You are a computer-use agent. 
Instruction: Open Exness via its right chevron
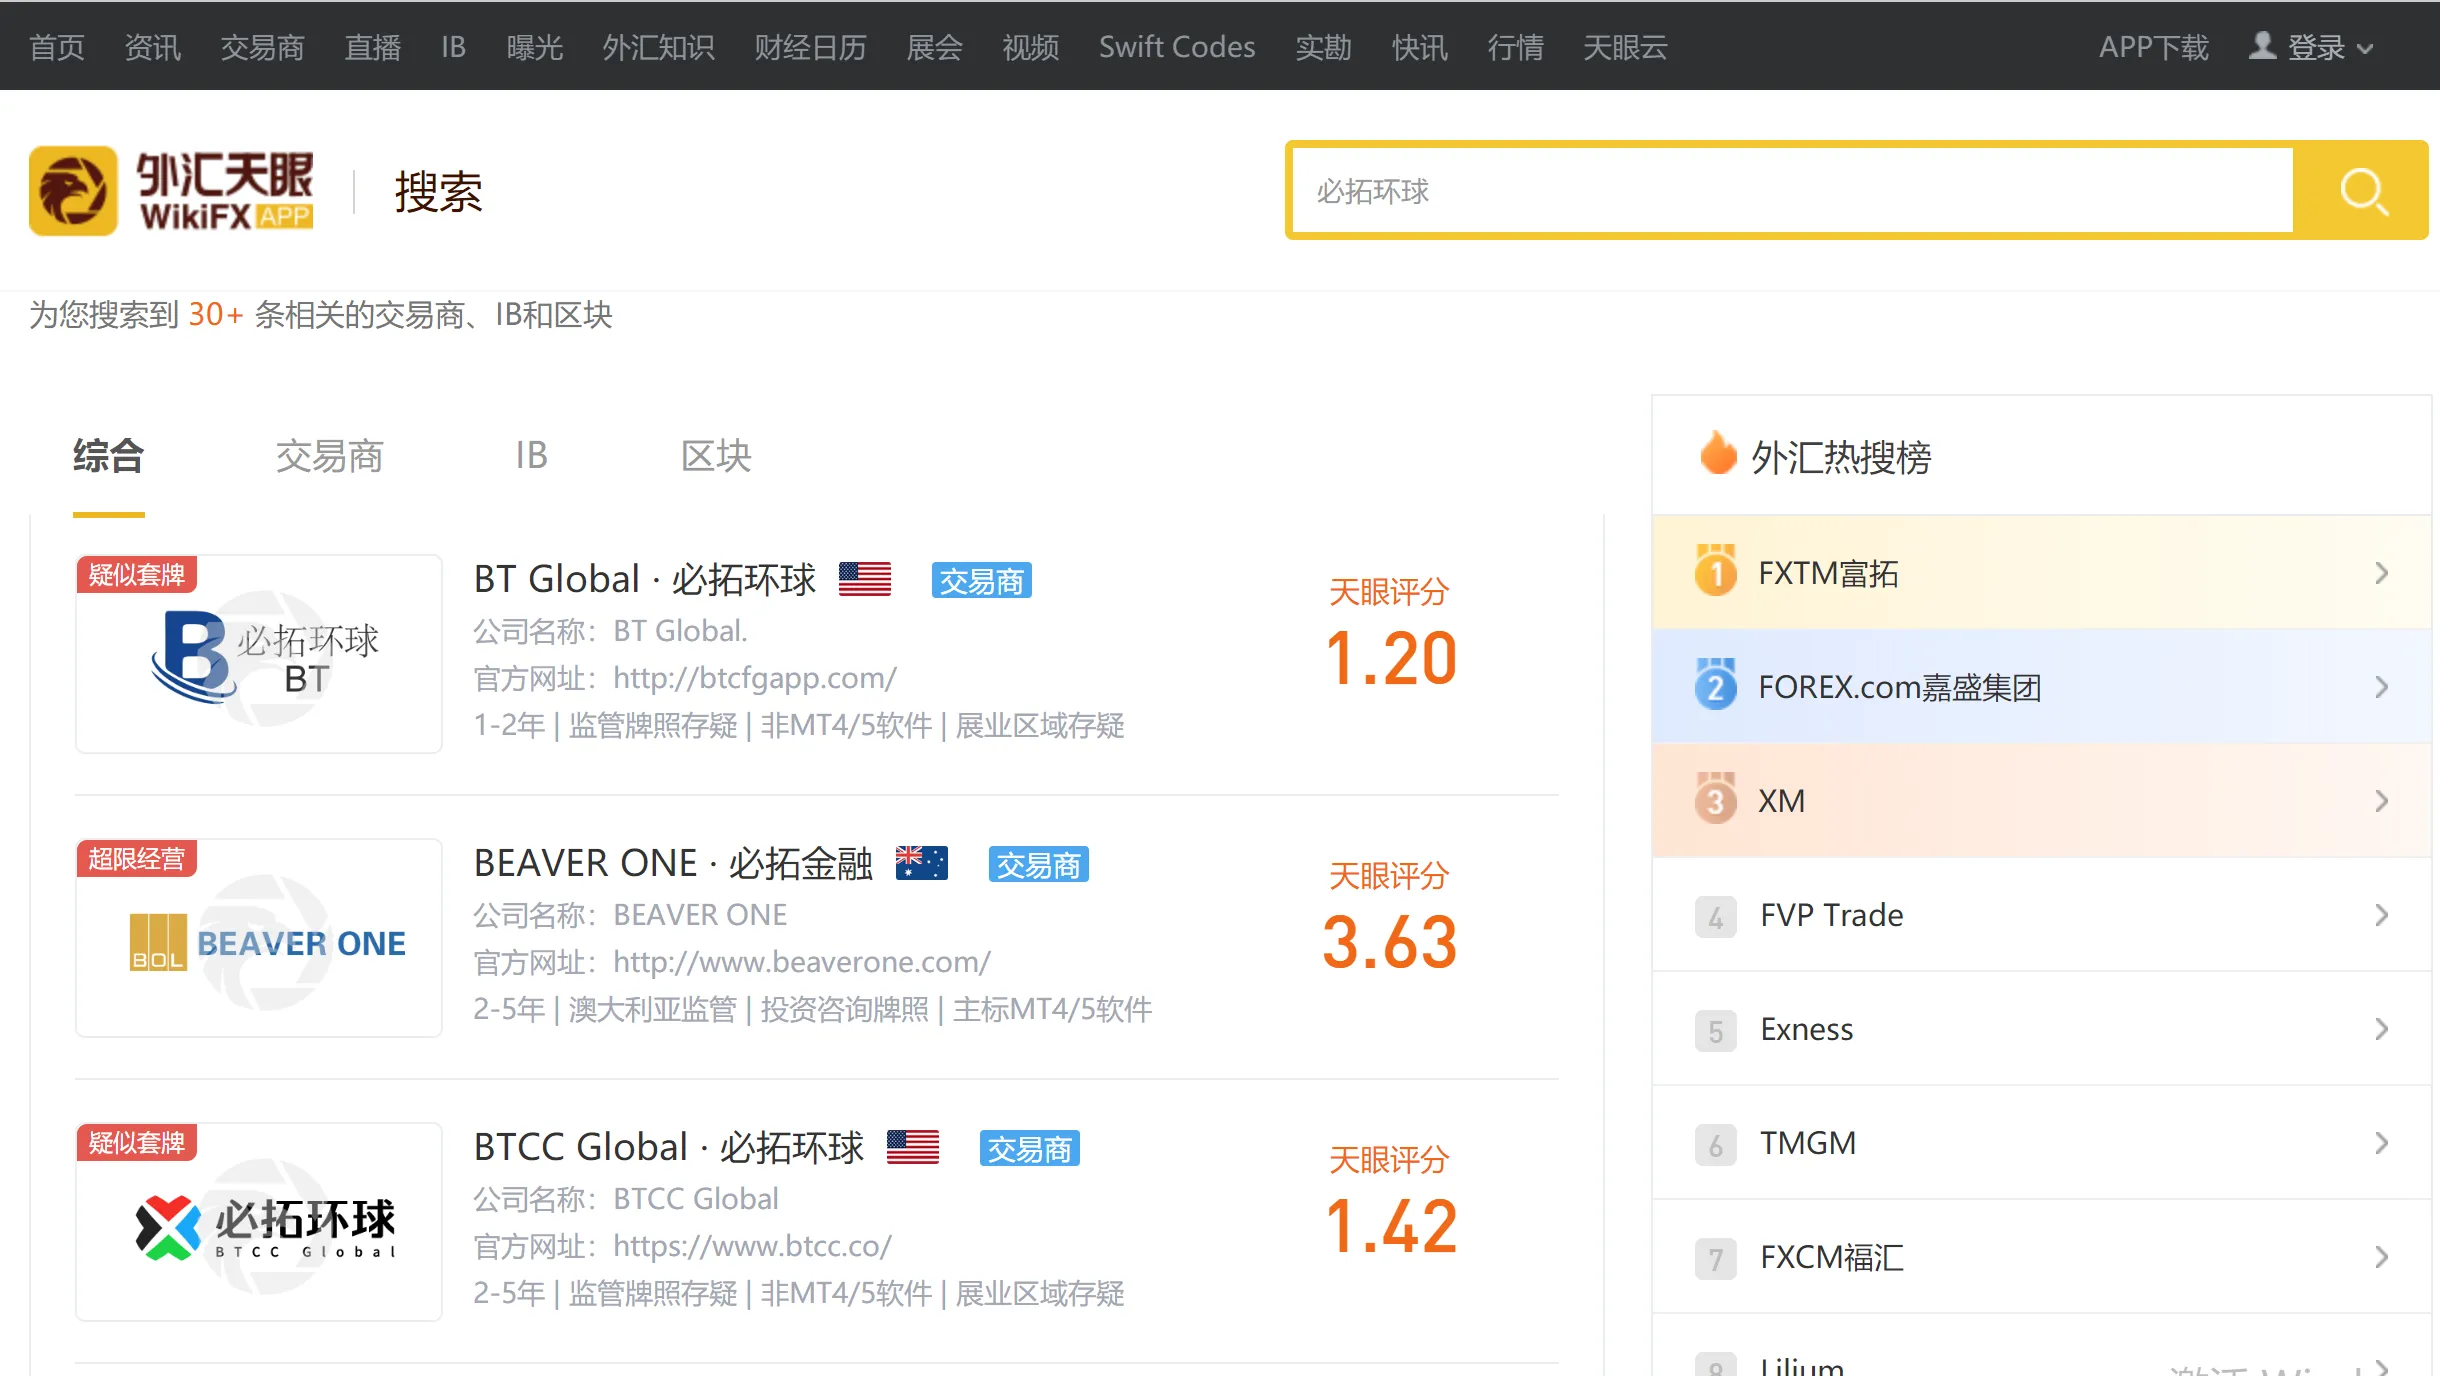point(2382,1029)
